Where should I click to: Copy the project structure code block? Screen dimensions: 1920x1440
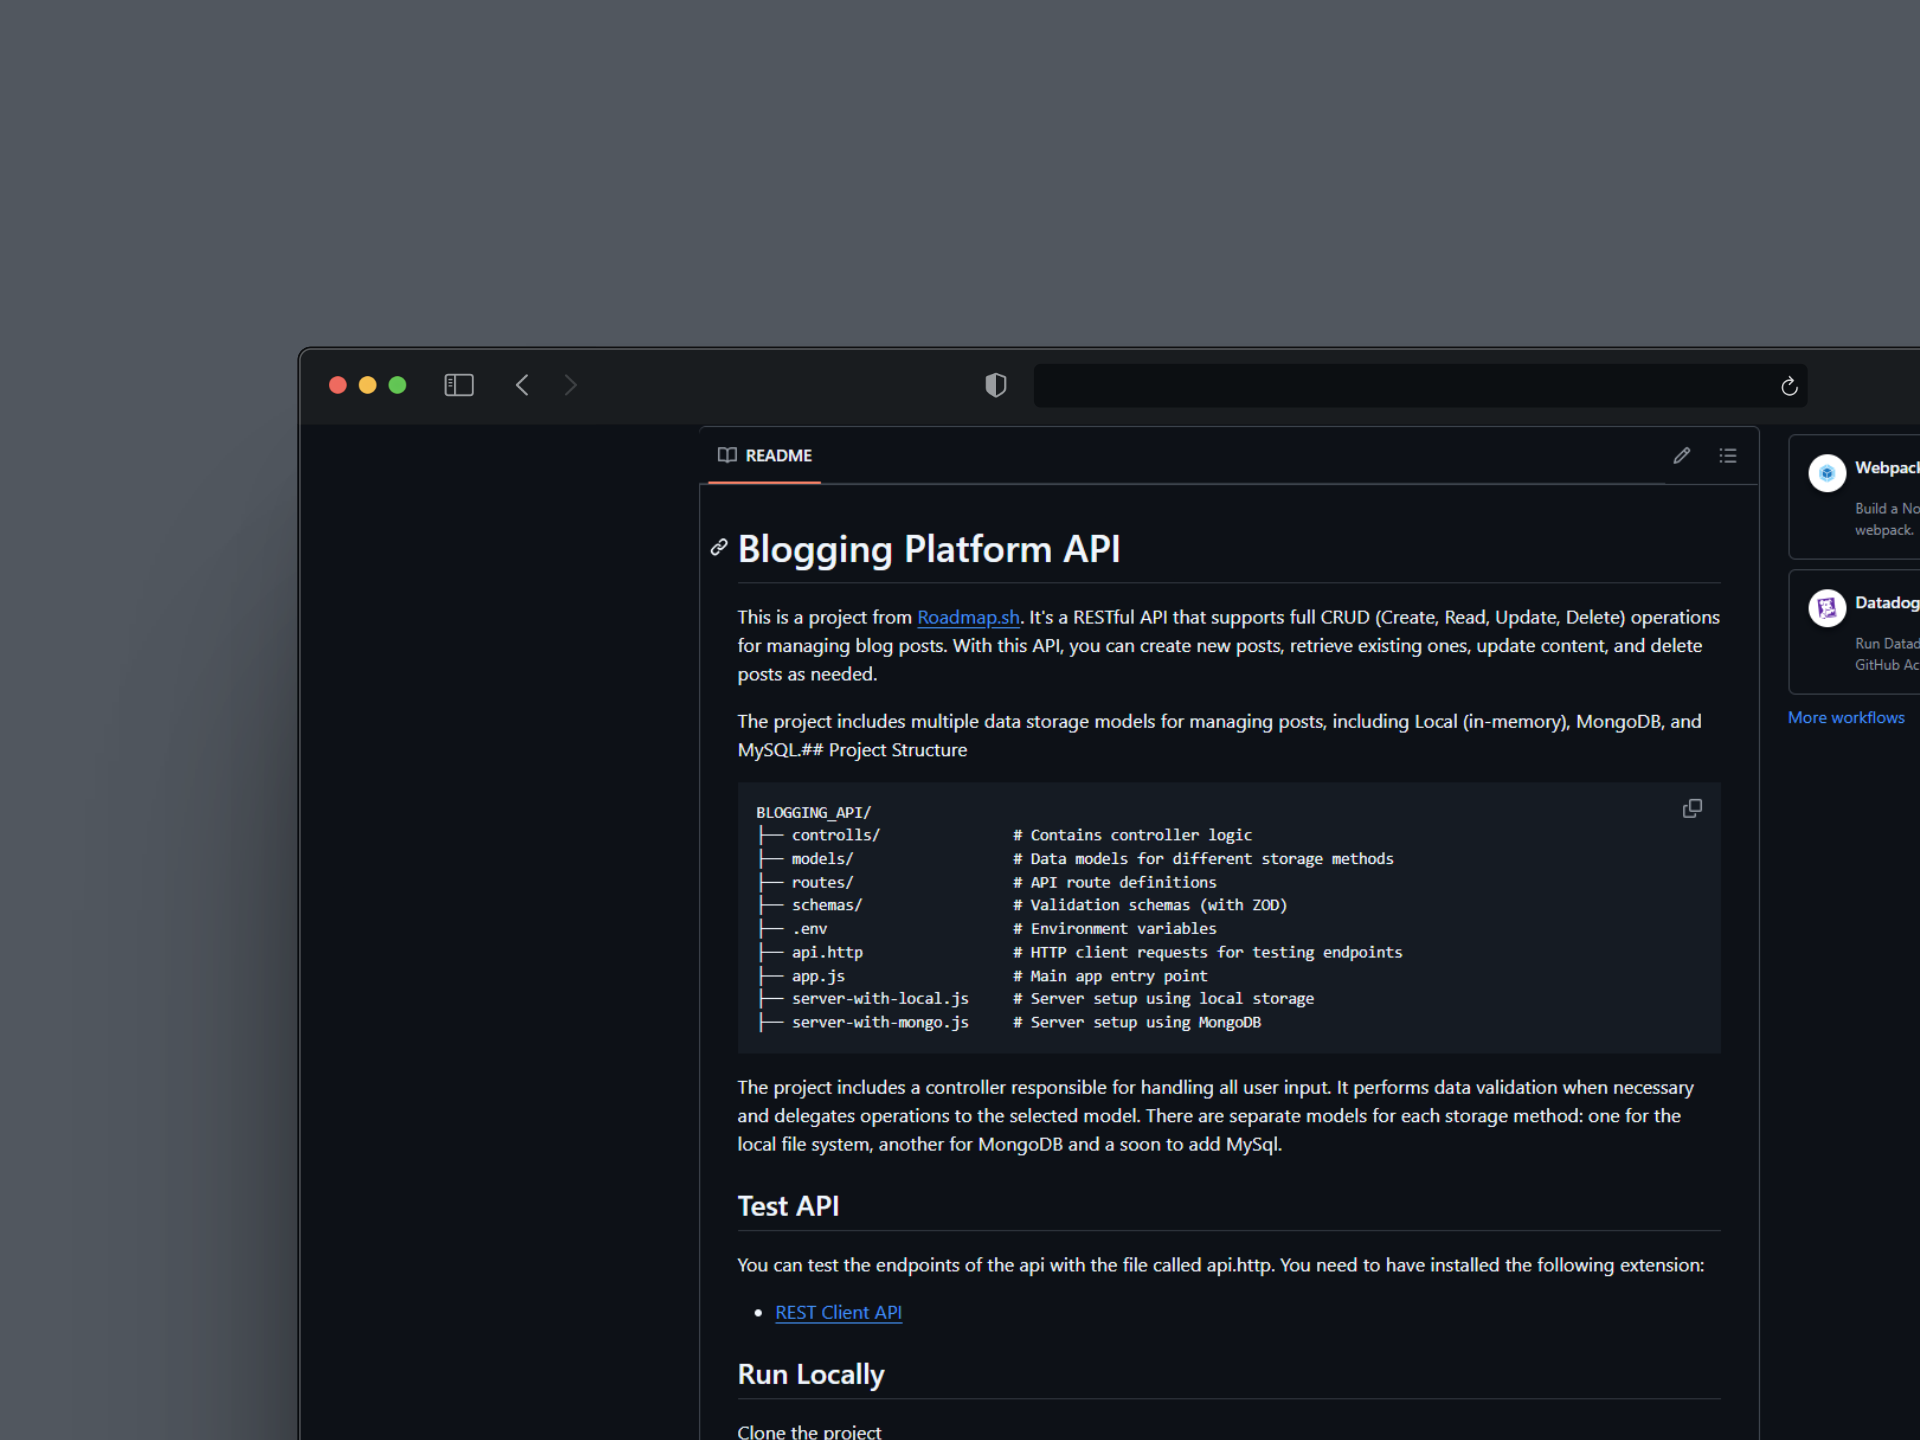(x=1692, y=809)
